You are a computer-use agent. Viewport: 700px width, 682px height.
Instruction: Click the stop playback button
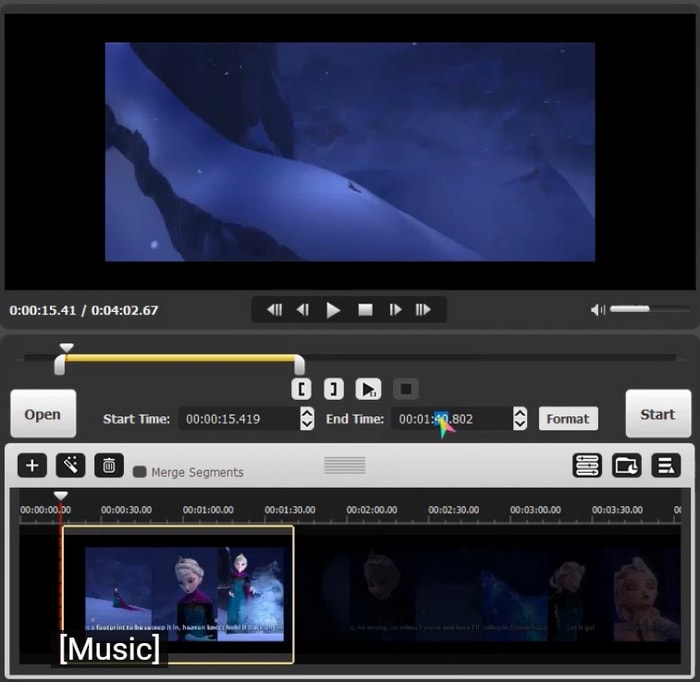tap(365, 310)
